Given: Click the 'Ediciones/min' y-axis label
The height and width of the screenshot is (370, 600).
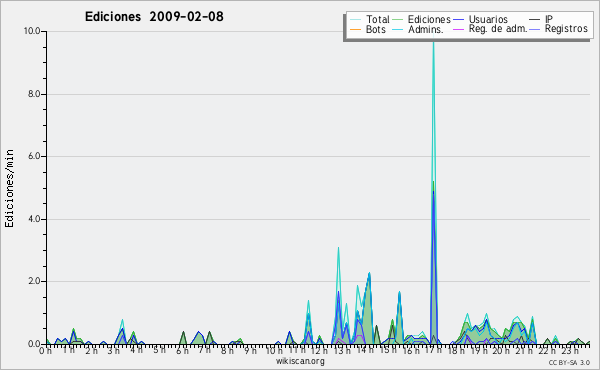Looking at the screenshot, I should coord(9,188).
